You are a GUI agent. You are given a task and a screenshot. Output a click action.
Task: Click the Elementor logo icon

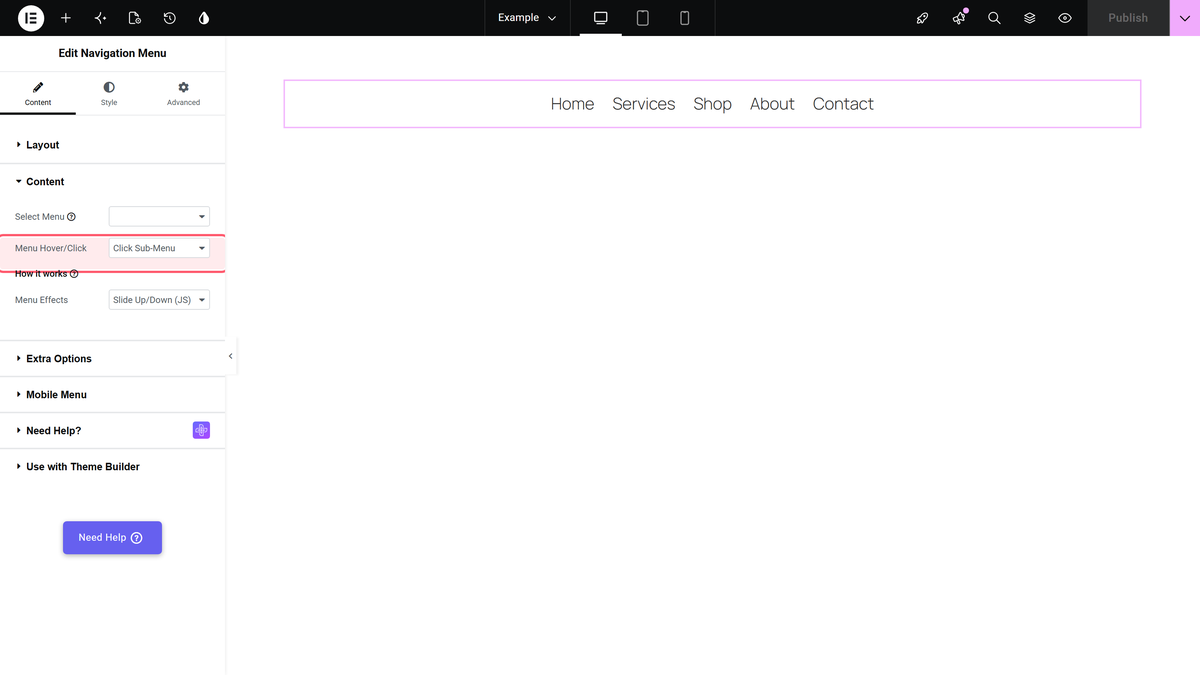[31, 18]
